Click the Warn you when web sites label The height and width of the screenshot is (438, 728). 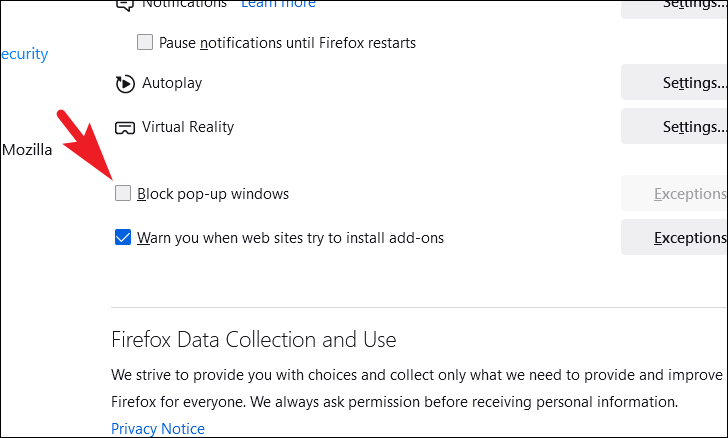[x=291, y=238]
